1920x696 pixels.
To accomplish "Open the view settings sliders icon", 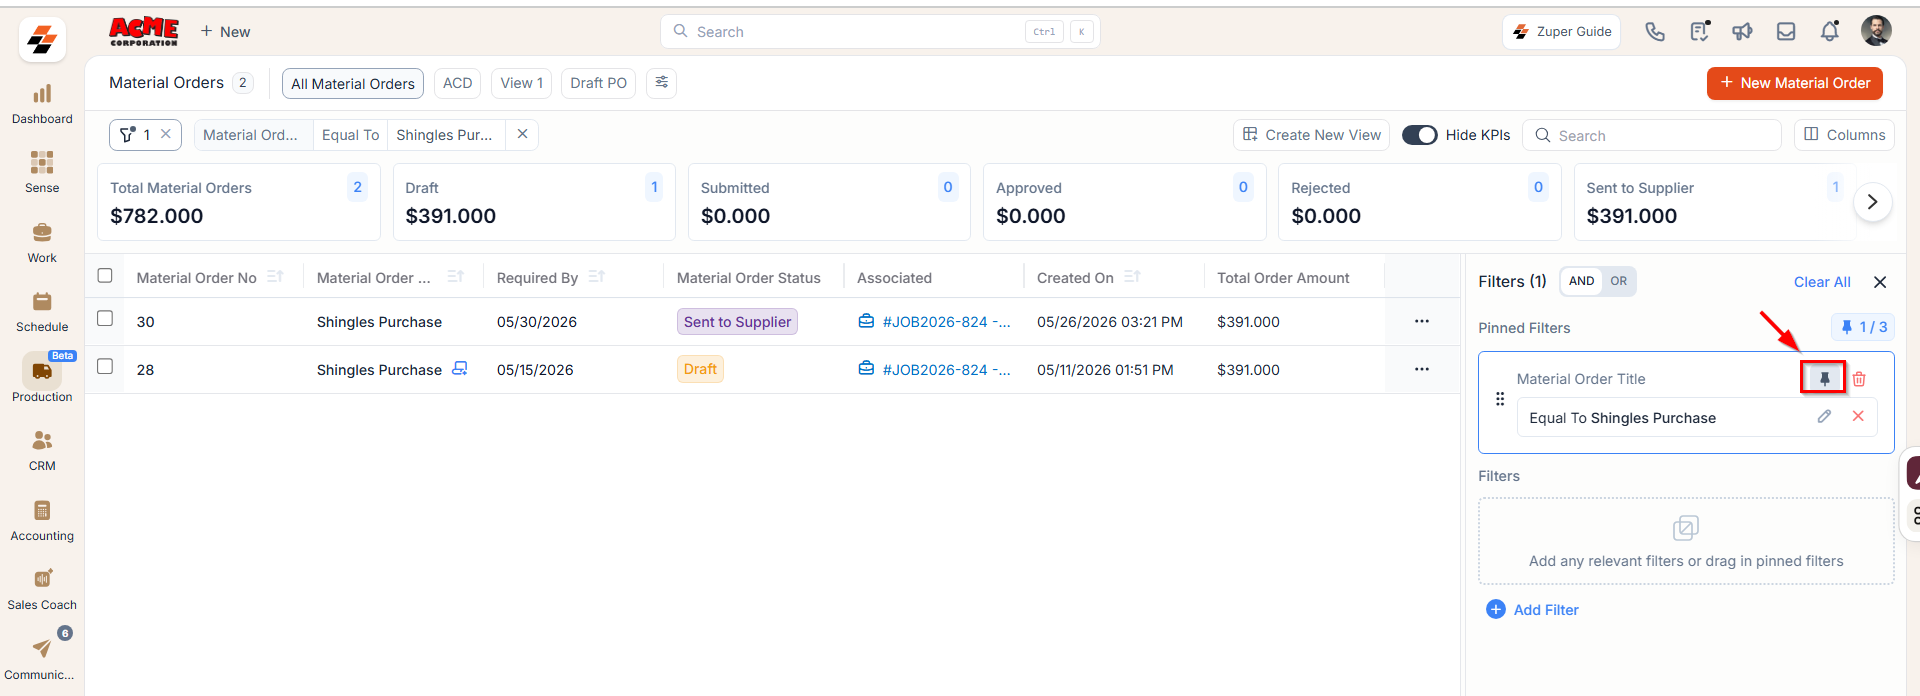I will pos(662,83).
